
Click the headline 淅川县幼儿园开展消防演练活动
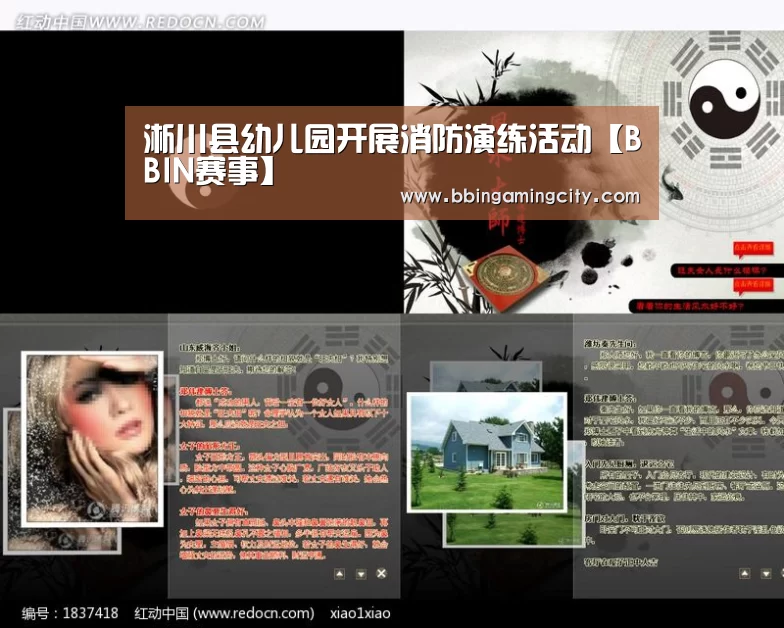pyautogui.click(x=368, y=138)
